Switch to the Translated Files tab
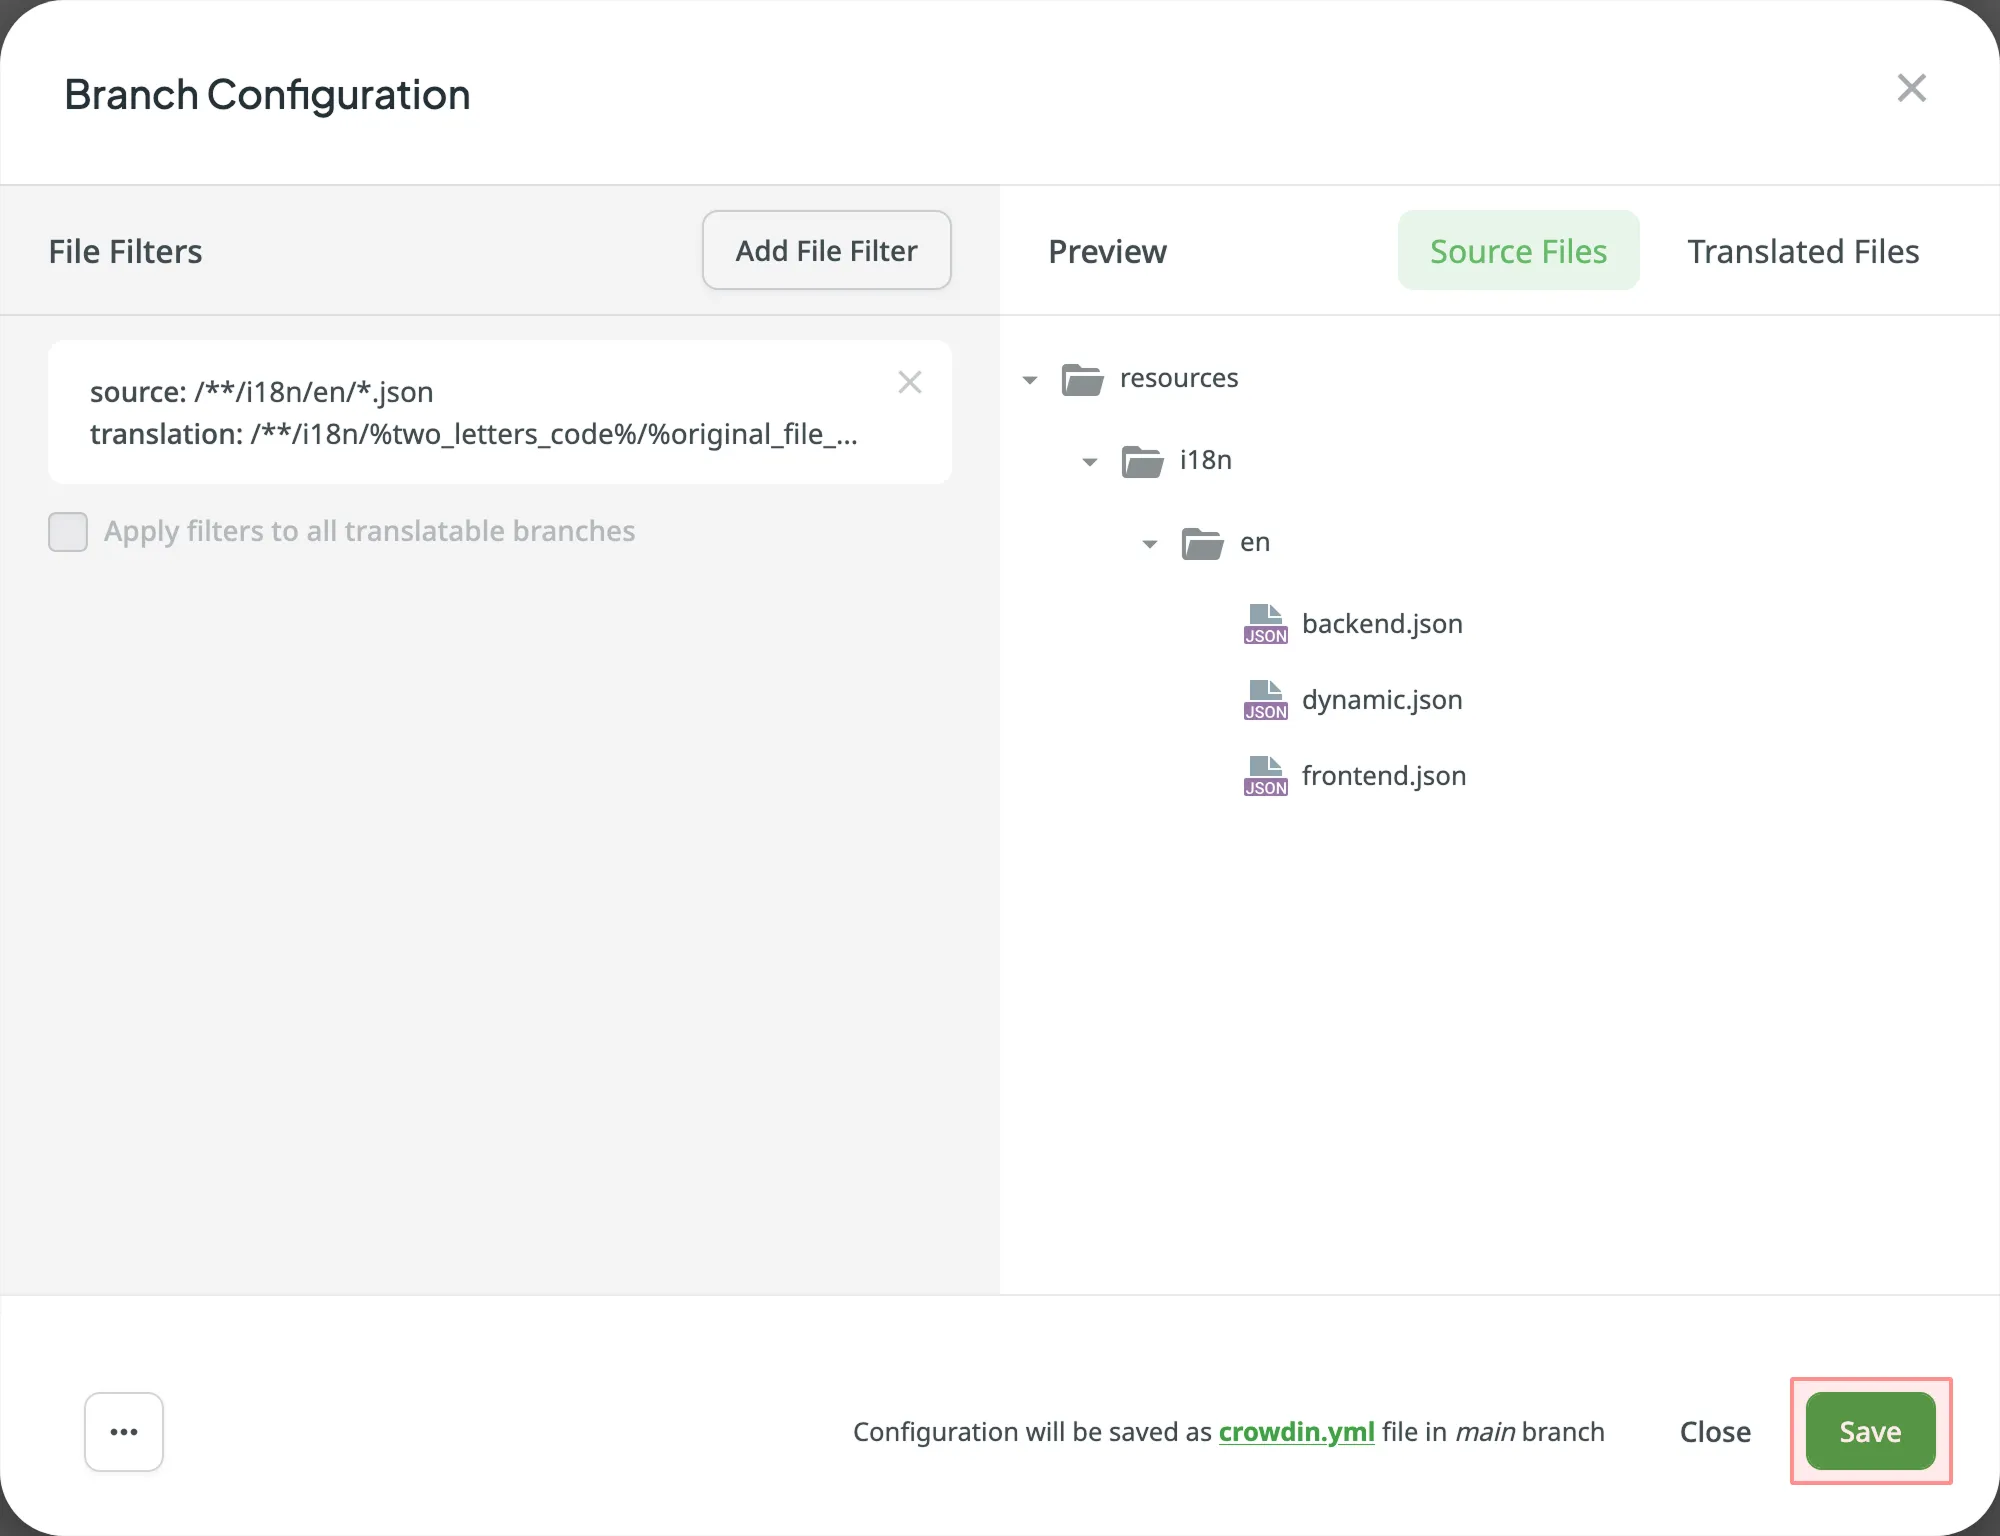Viewport: 2000px width, 1536px height. [1802, 251]
